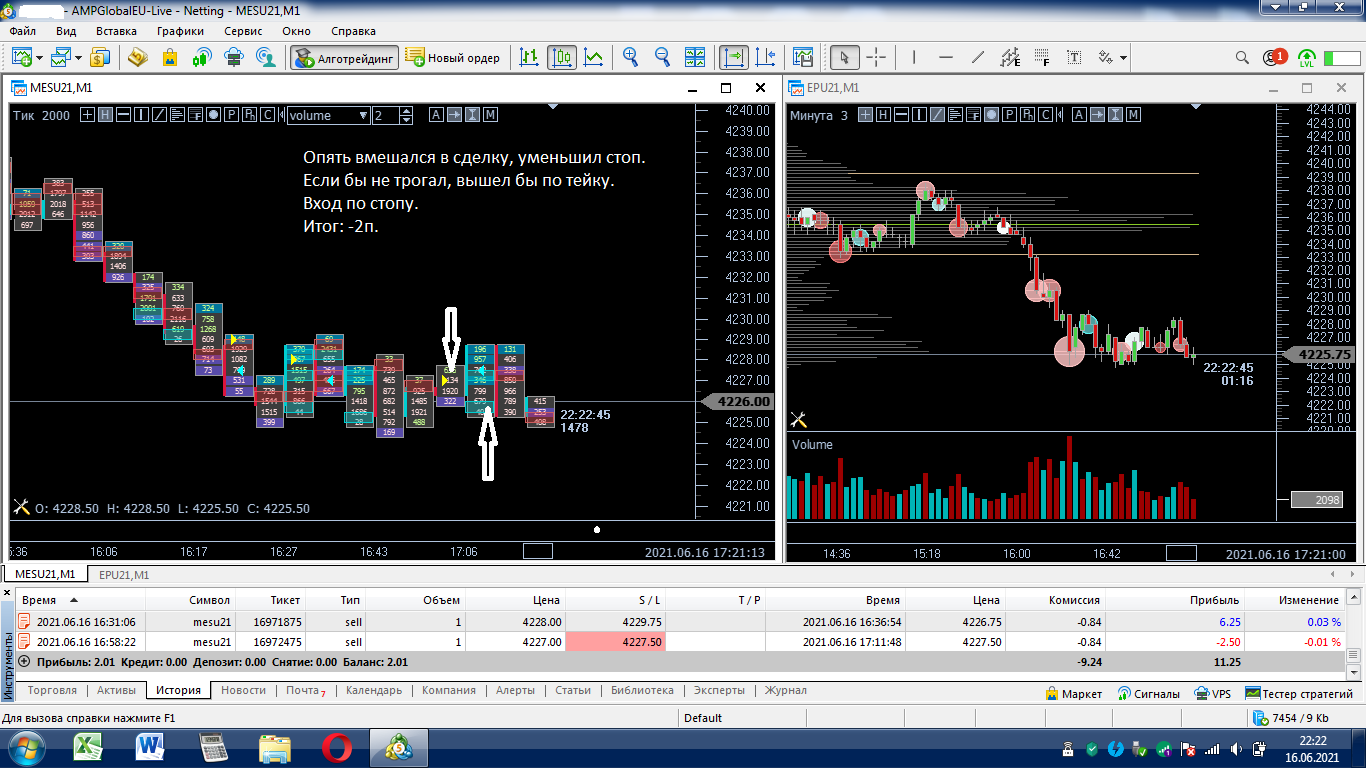
Task: Click the green LVL connection icon
Action: point(1307,57)
